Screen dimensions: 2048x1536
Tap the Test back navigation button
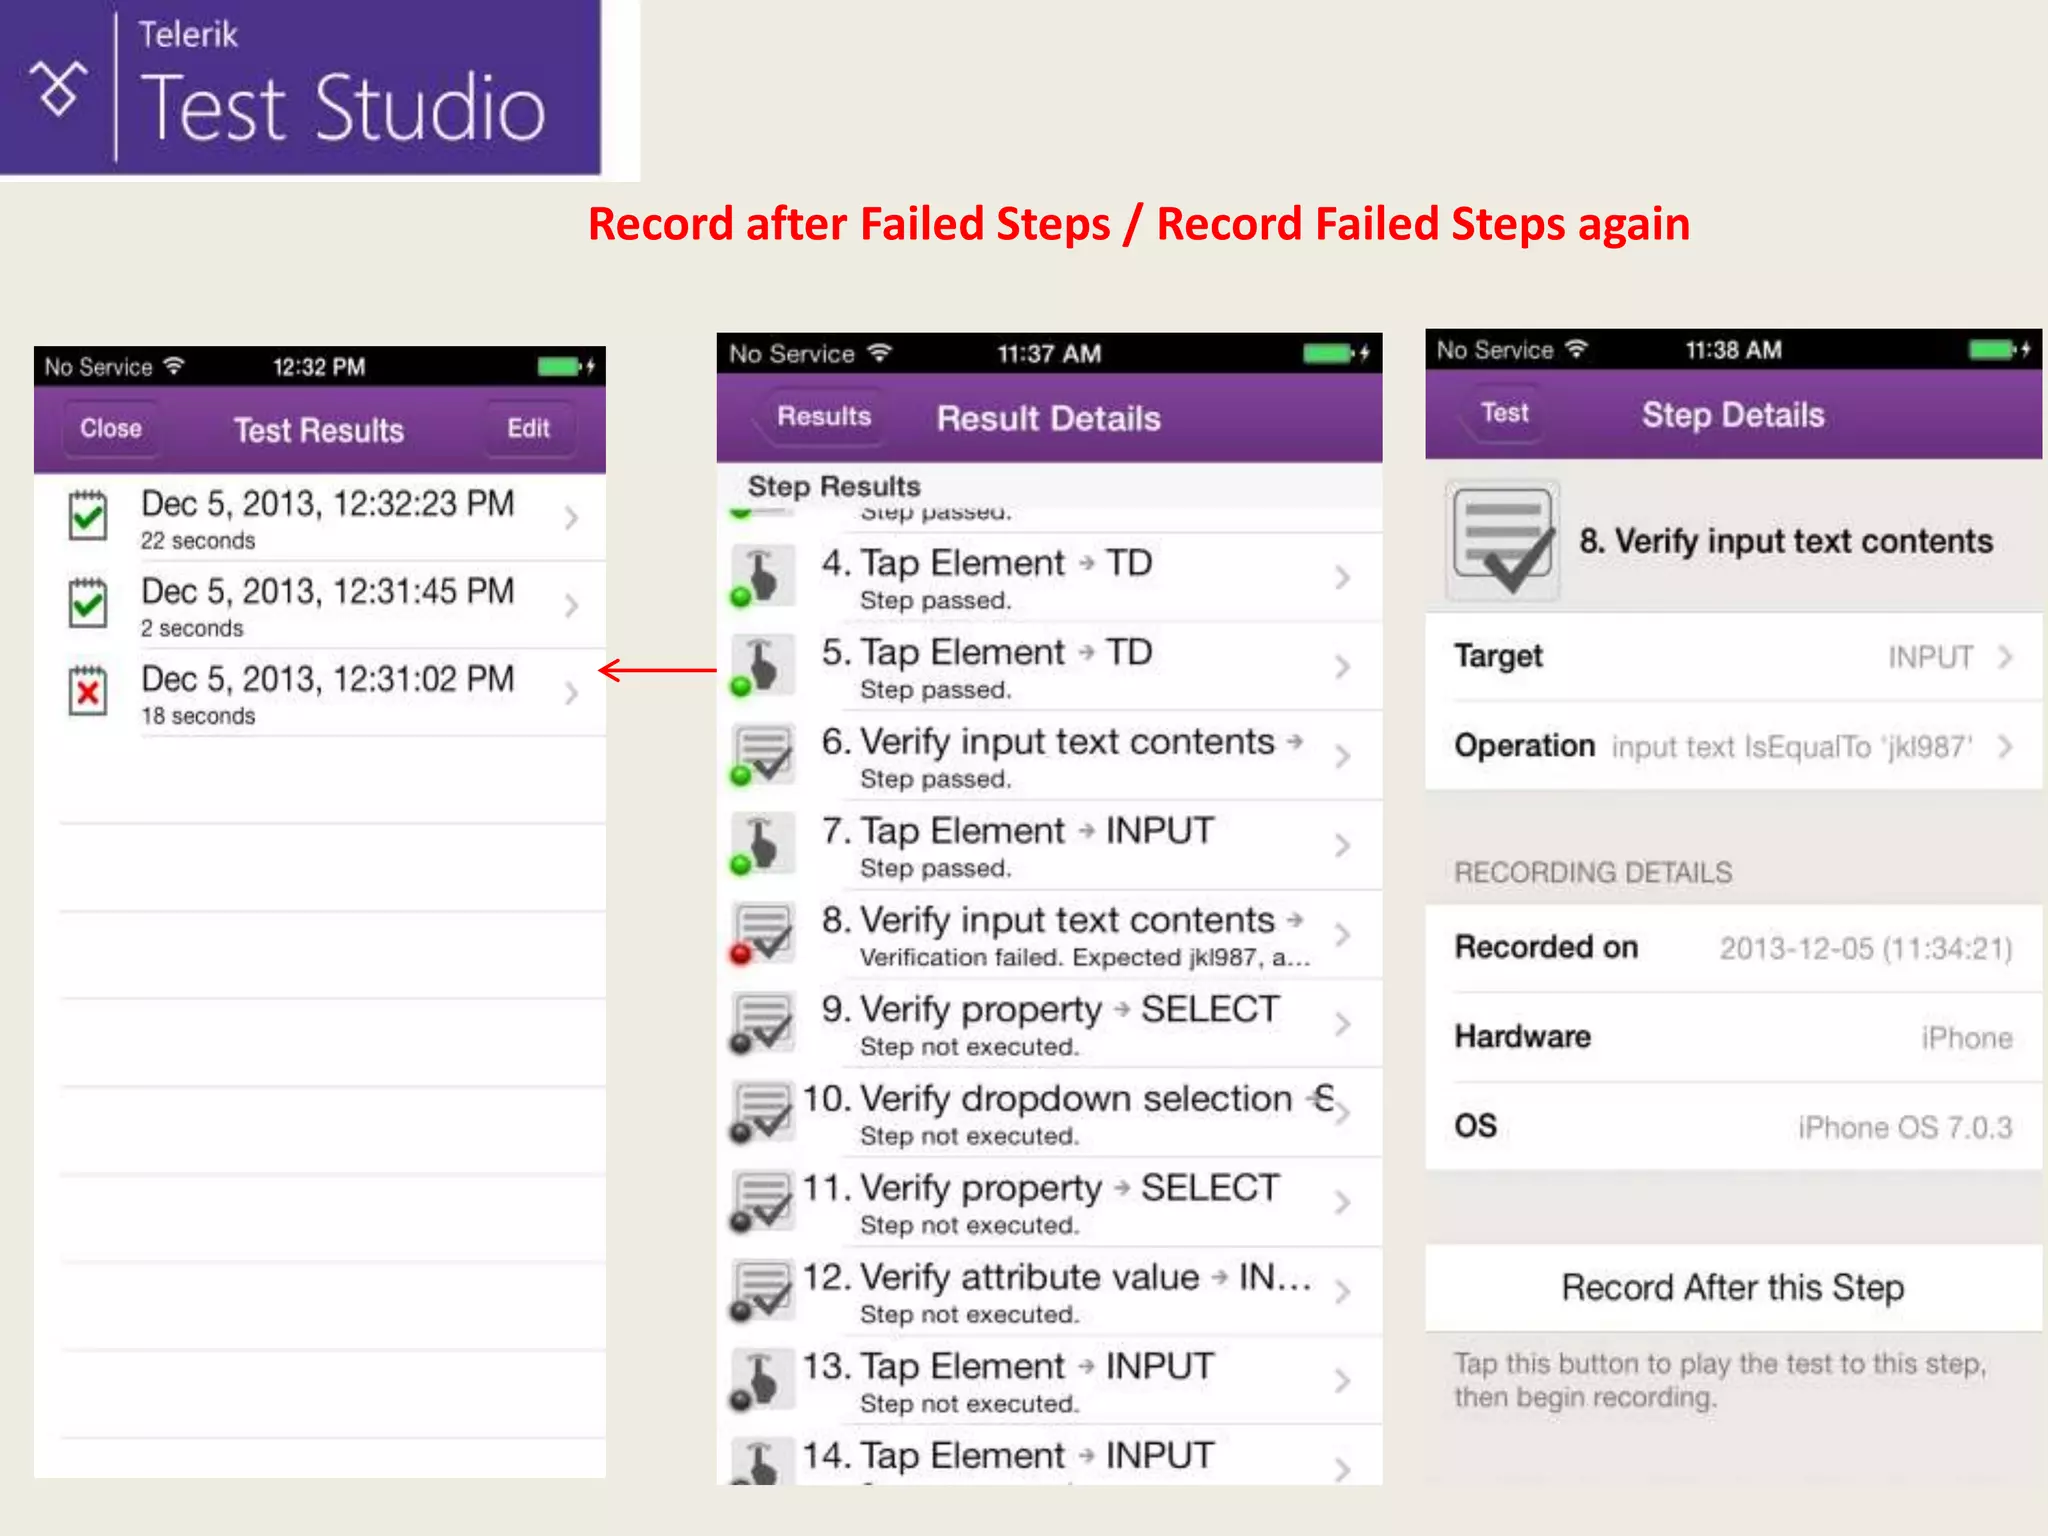coord(1503,413)
